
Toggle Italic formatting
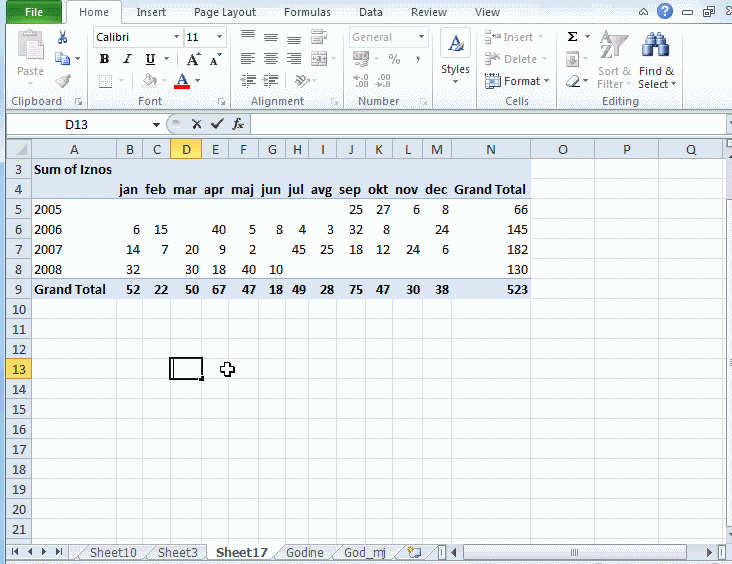pos(126,59)
